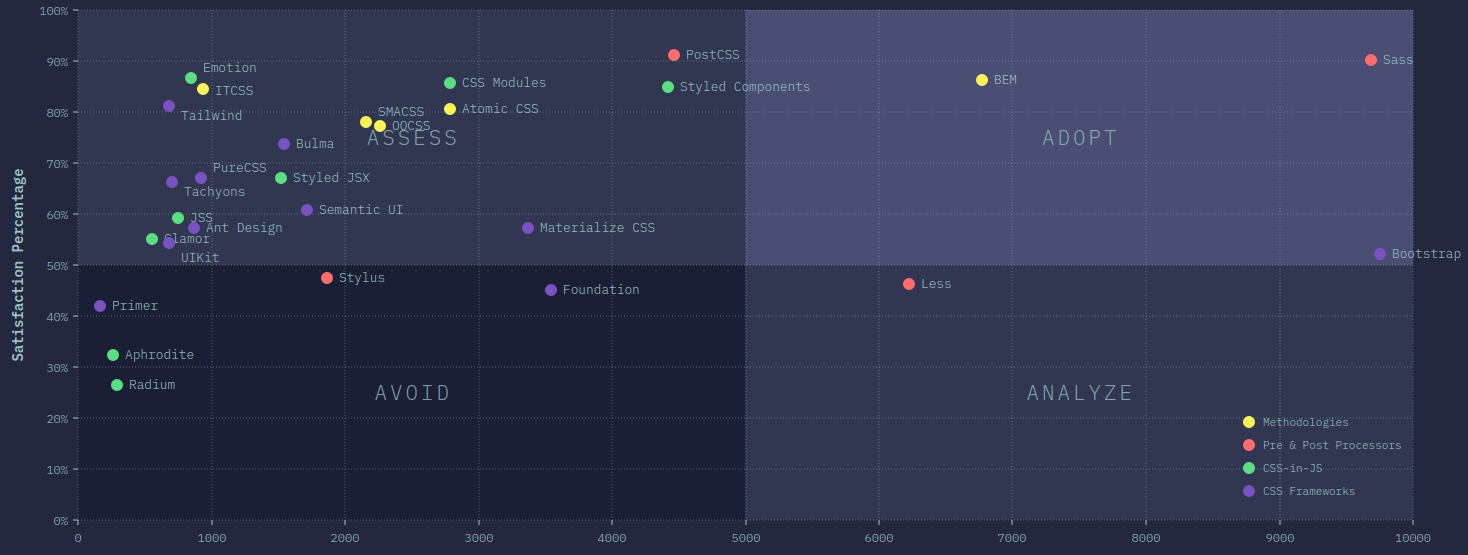Viewport: 1468px width, 555px height.
Task: Select the SMACSS yellow dot
Action: [x=366, y=122]
